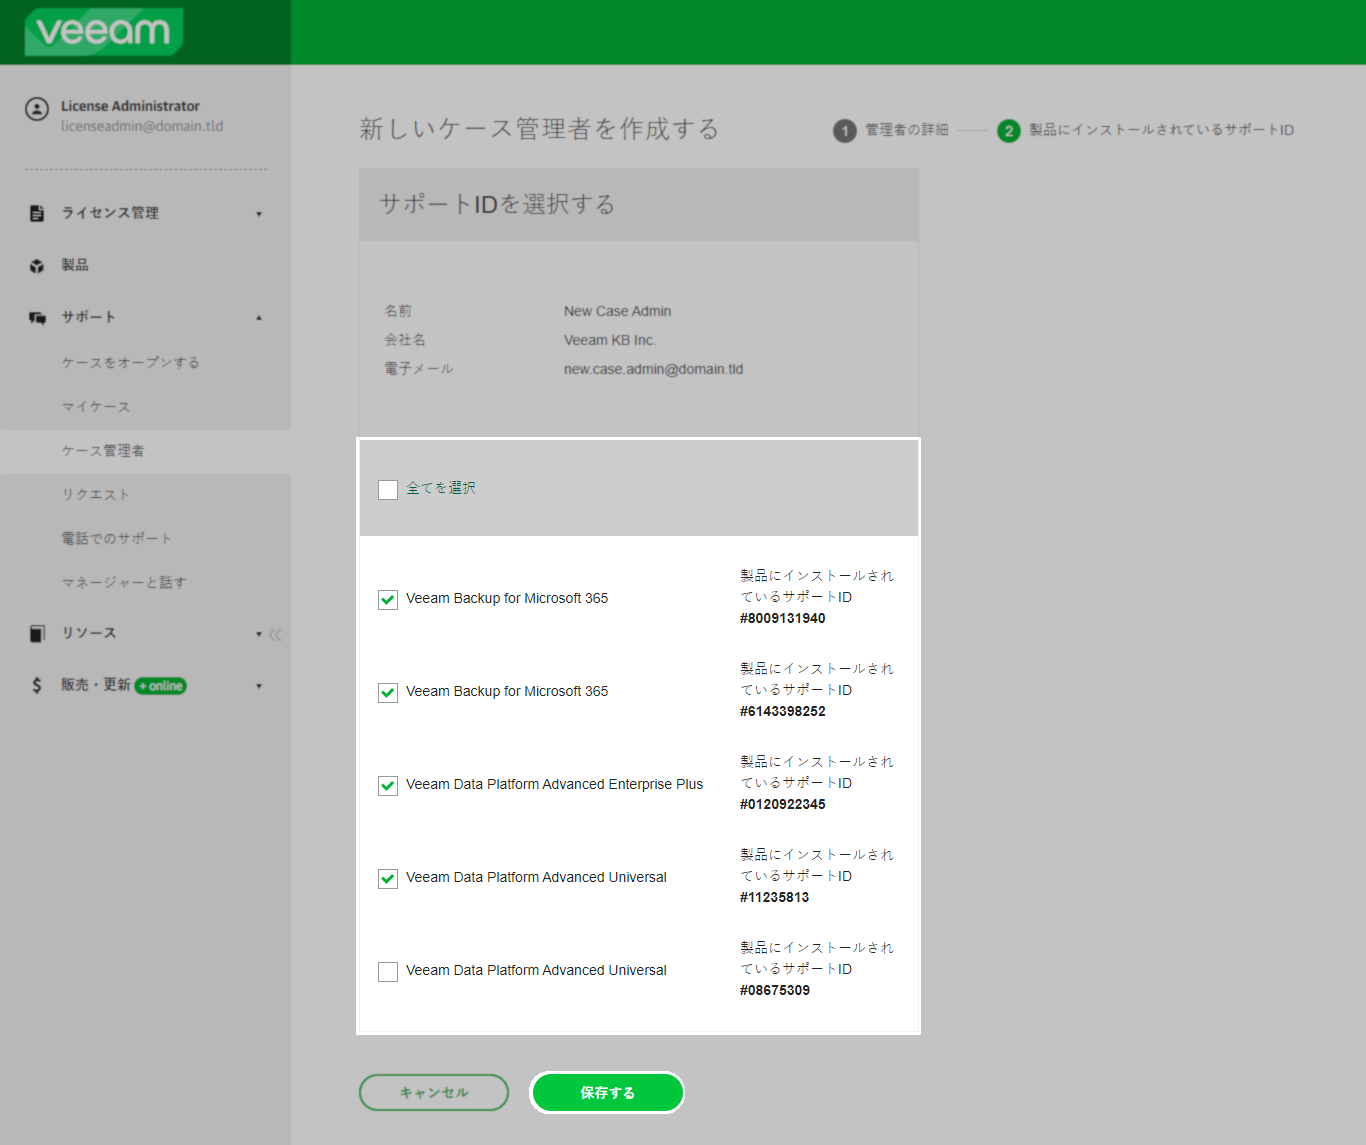The height and width of the screenshot is (1145, 1366).
Task: Click the +online badge
Action: (161, 686)
